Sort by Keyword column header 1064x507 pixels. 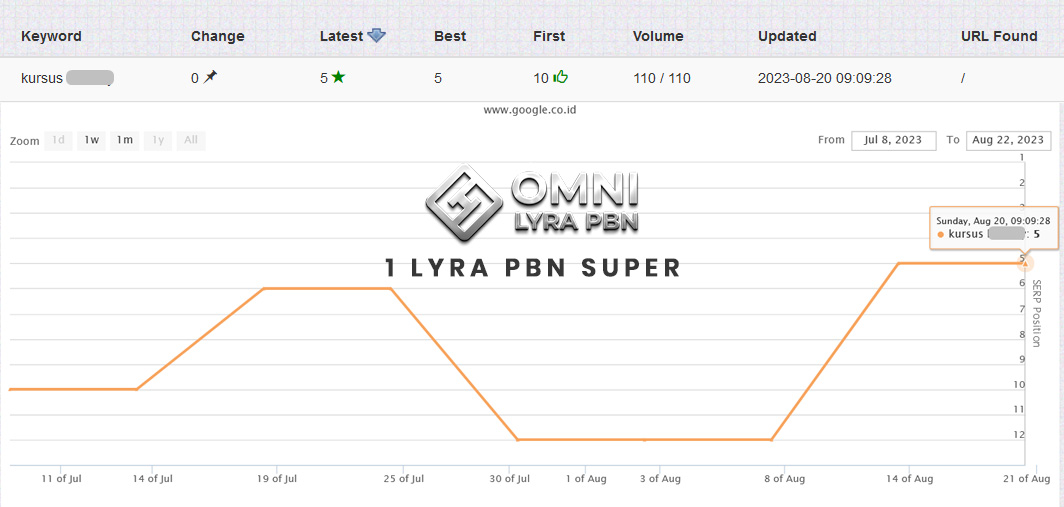[51, 37]
